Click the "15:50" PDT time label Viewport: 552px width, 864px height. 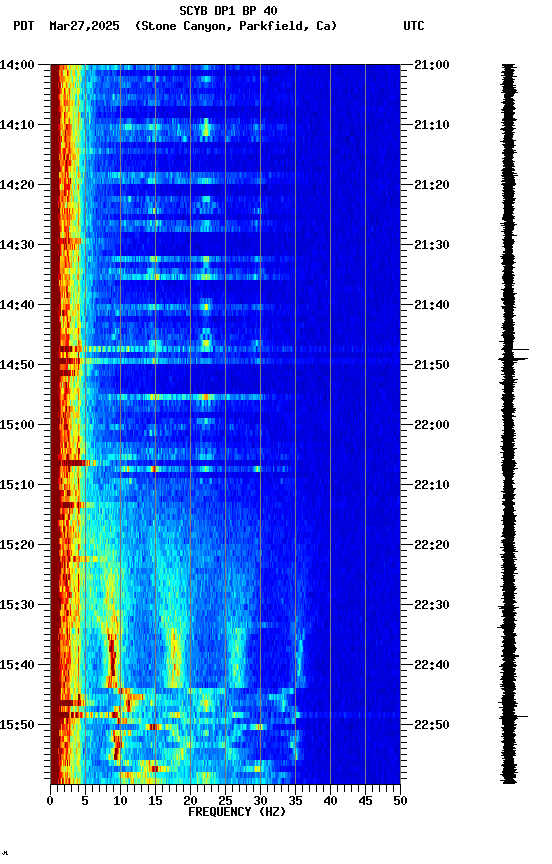click(17, 725)
